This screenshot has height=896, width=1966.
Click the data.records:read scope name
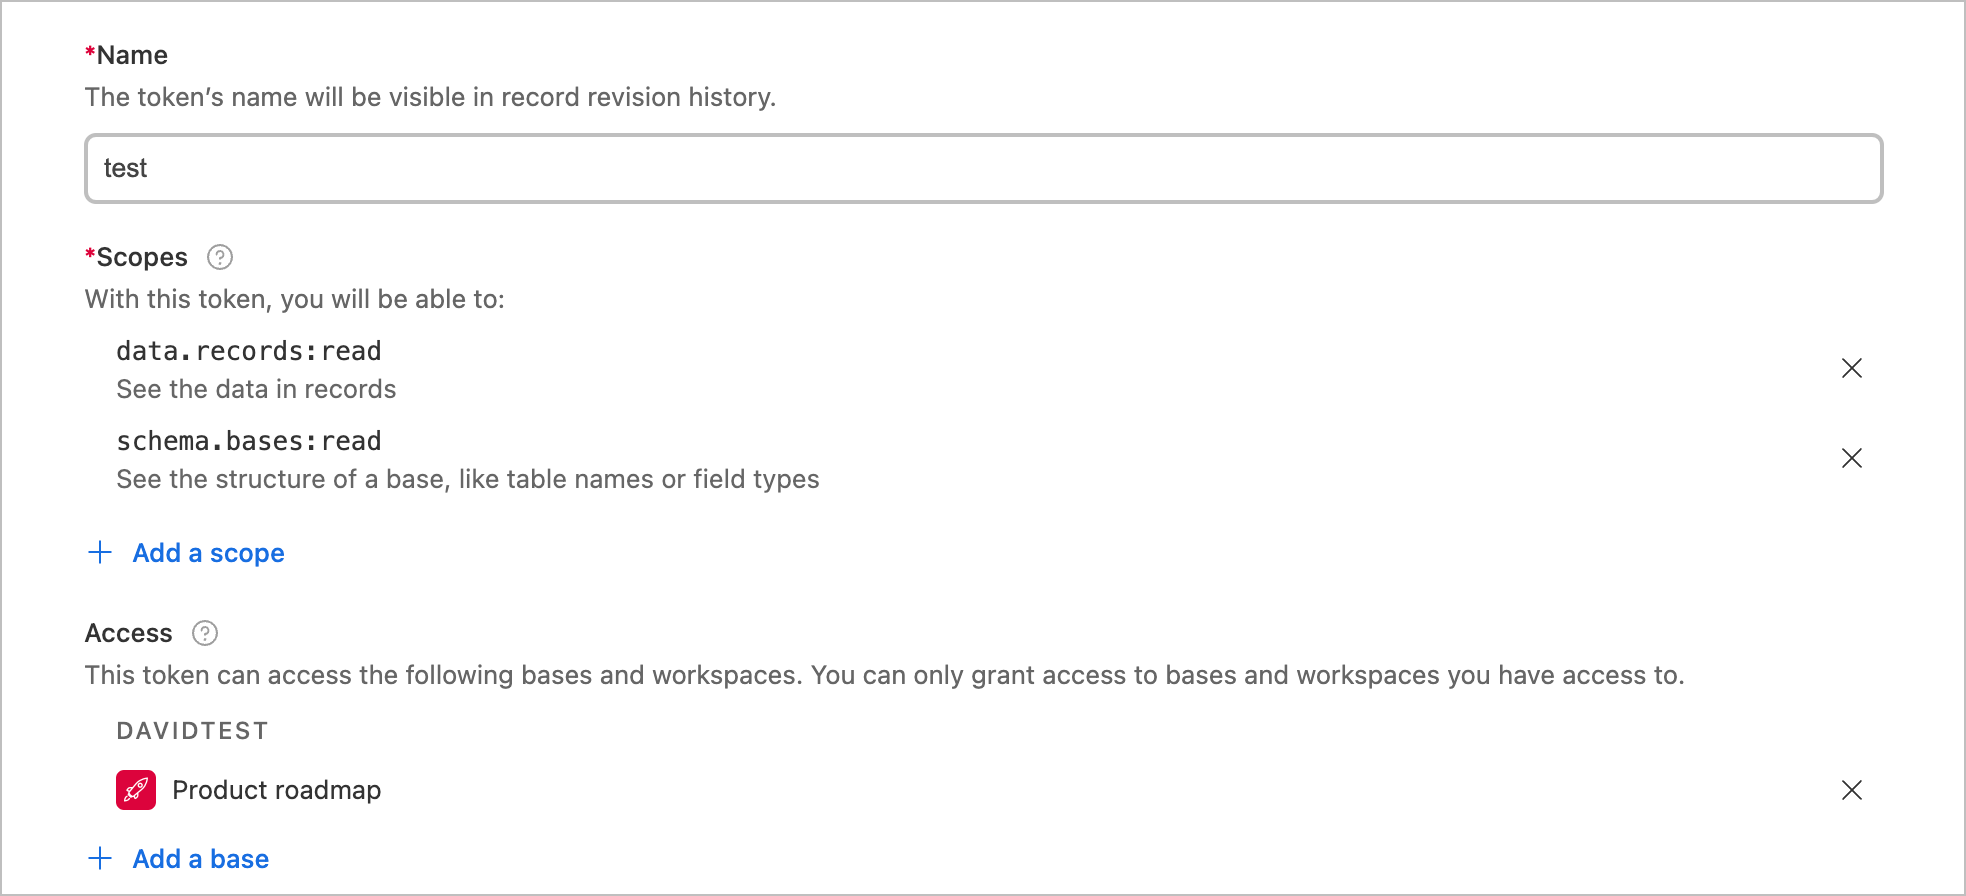(248, 351)
